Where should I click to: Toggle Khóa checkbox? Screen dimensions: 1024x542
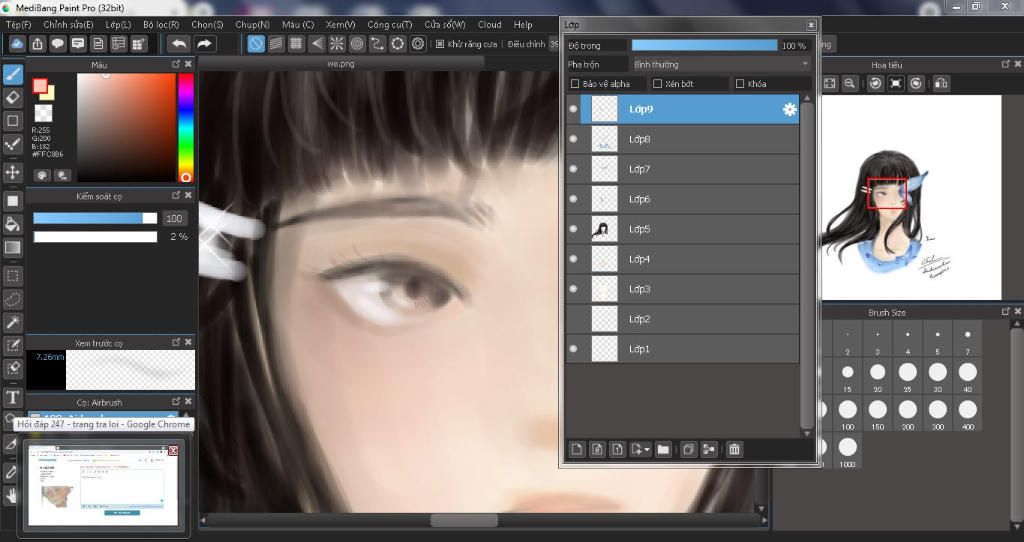coord(740,84)
